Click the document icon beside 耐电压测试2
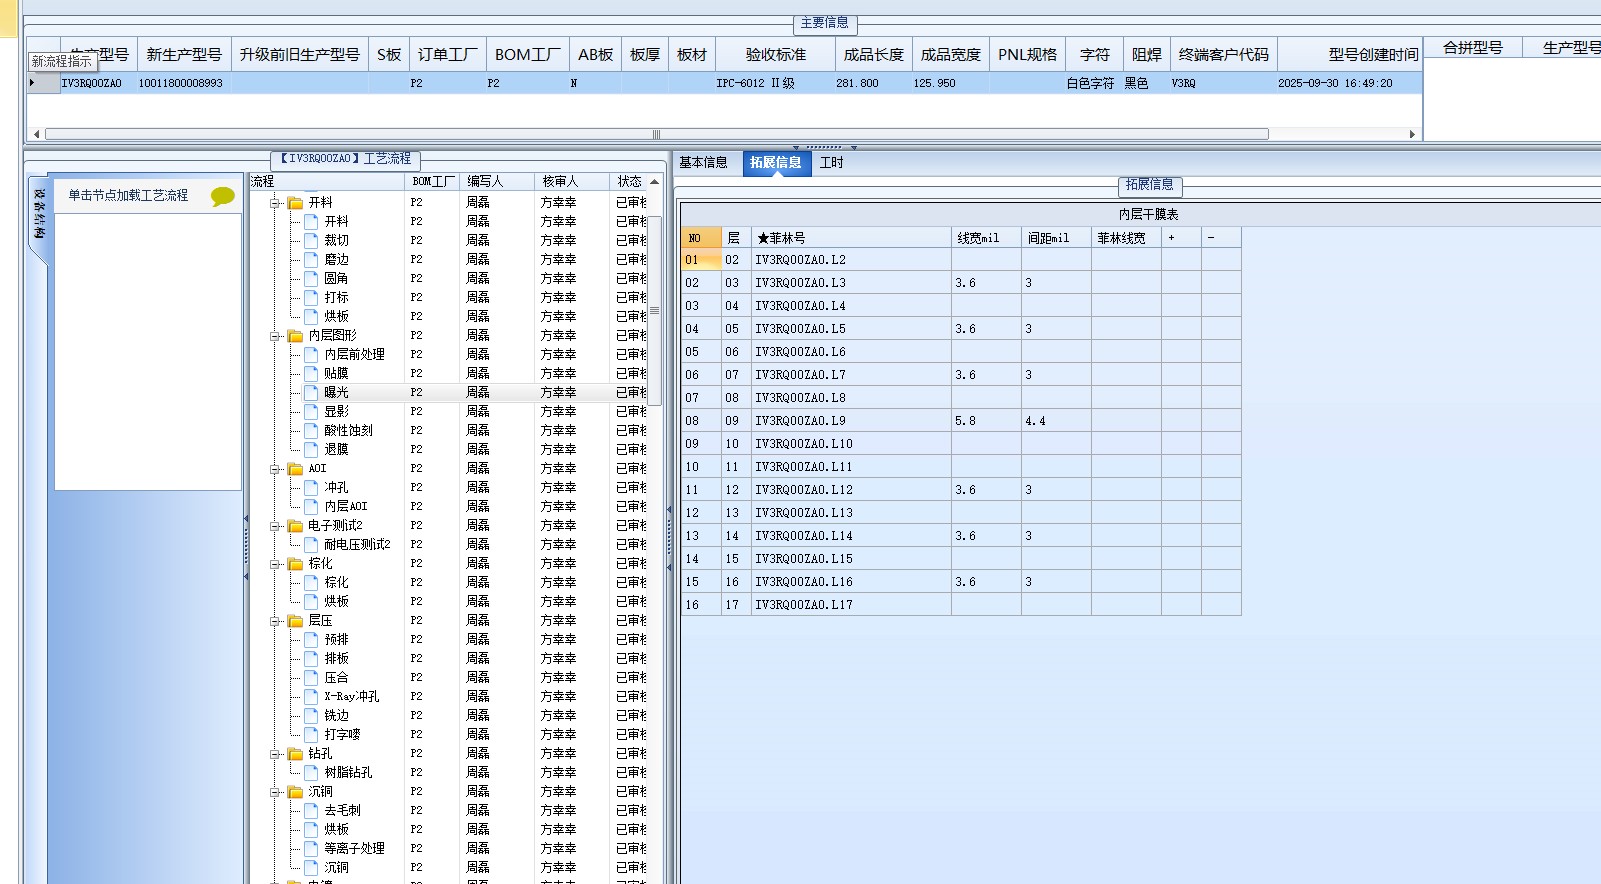Screen dimensions: 1601x884 (x=311, y=544)
